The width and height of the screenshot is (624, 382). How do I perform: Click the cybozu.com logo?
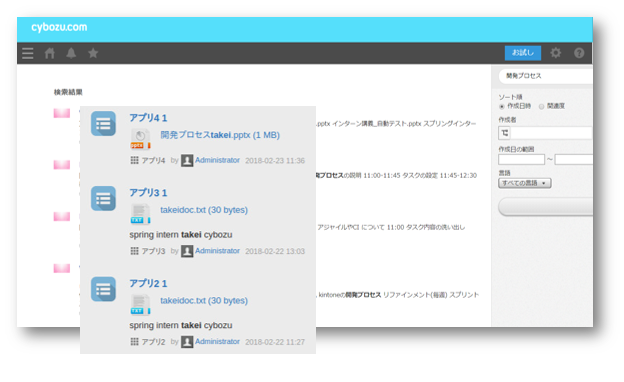pyautogui.click(x=59, y=27)
